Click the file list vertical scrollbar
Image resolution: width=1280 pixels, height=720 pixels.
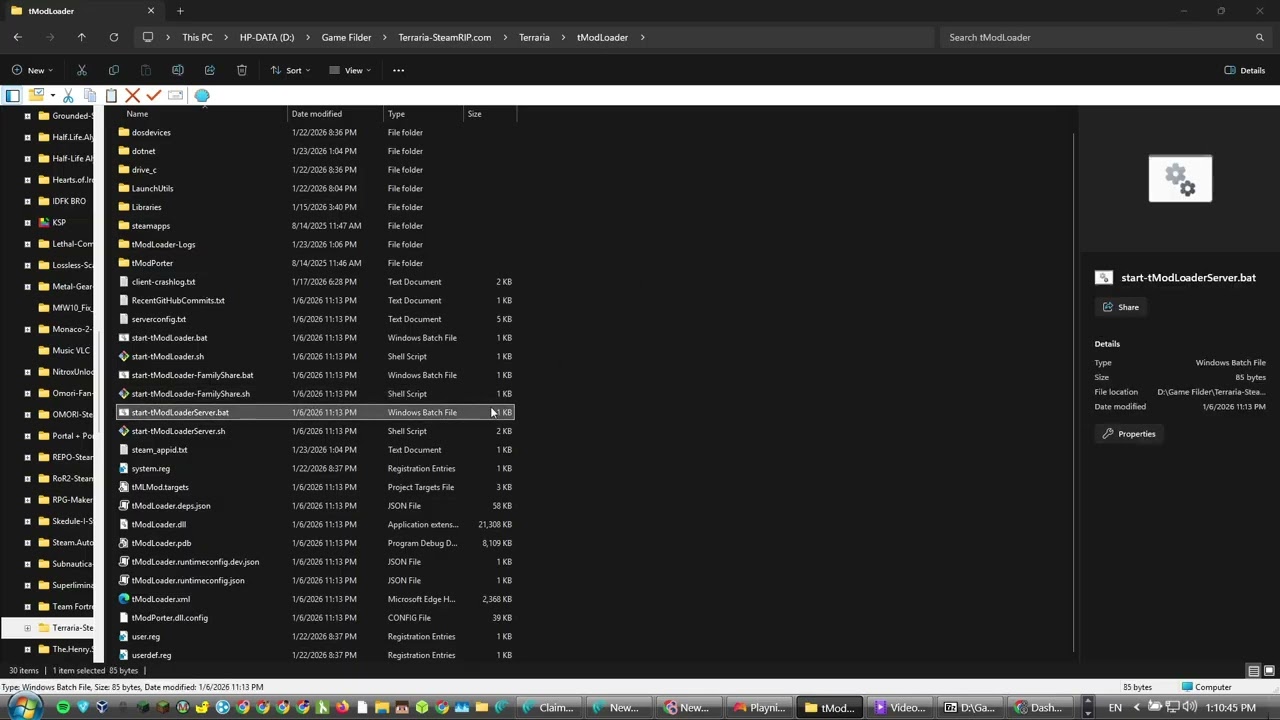coord(1075,390)
